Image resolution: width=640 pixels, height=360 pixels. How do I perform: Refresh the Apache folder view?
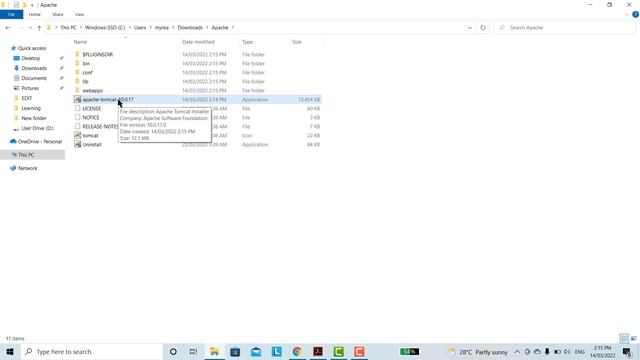[483, 28]
